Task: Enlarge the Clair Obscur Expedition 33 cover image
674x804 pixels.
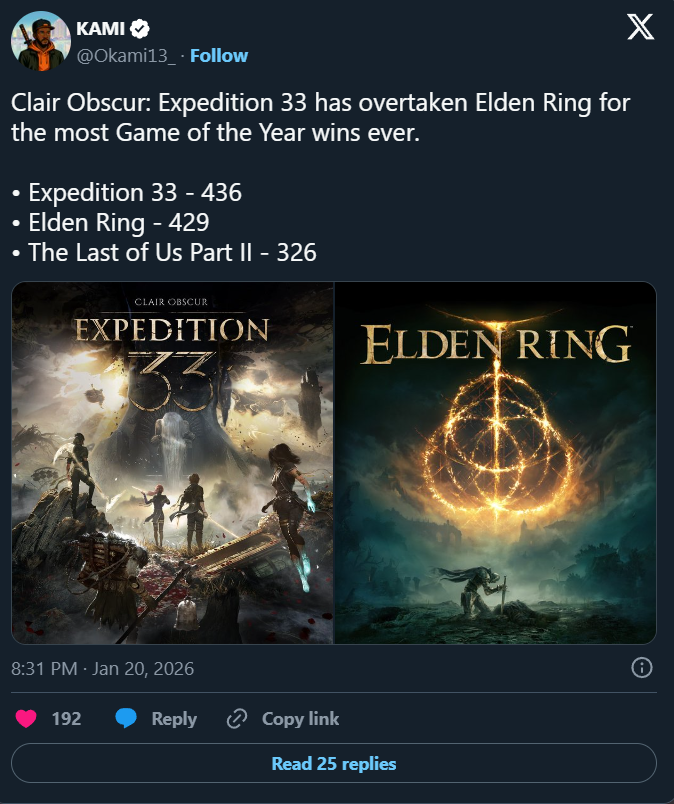Action: point(173,463)
